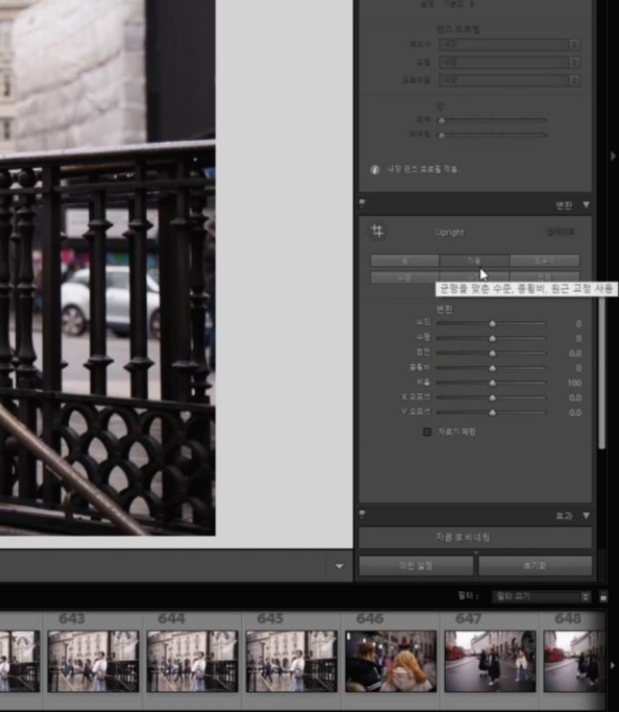619x712 pixels.
Task: Click the 비율 (Scale) value field showing 100
Action: tap(574, 383)
